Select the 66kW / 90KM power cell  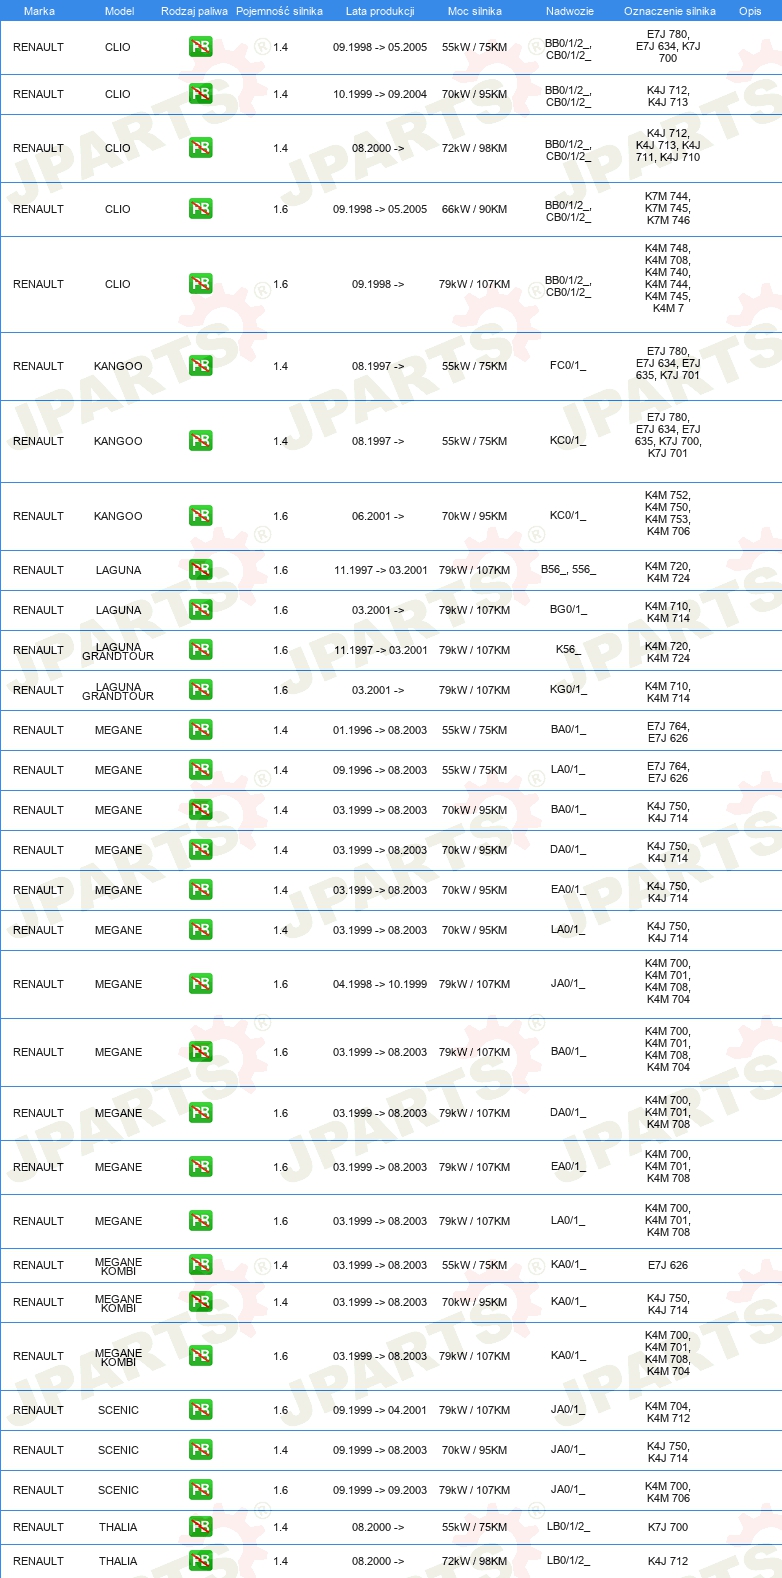point(474,209)
